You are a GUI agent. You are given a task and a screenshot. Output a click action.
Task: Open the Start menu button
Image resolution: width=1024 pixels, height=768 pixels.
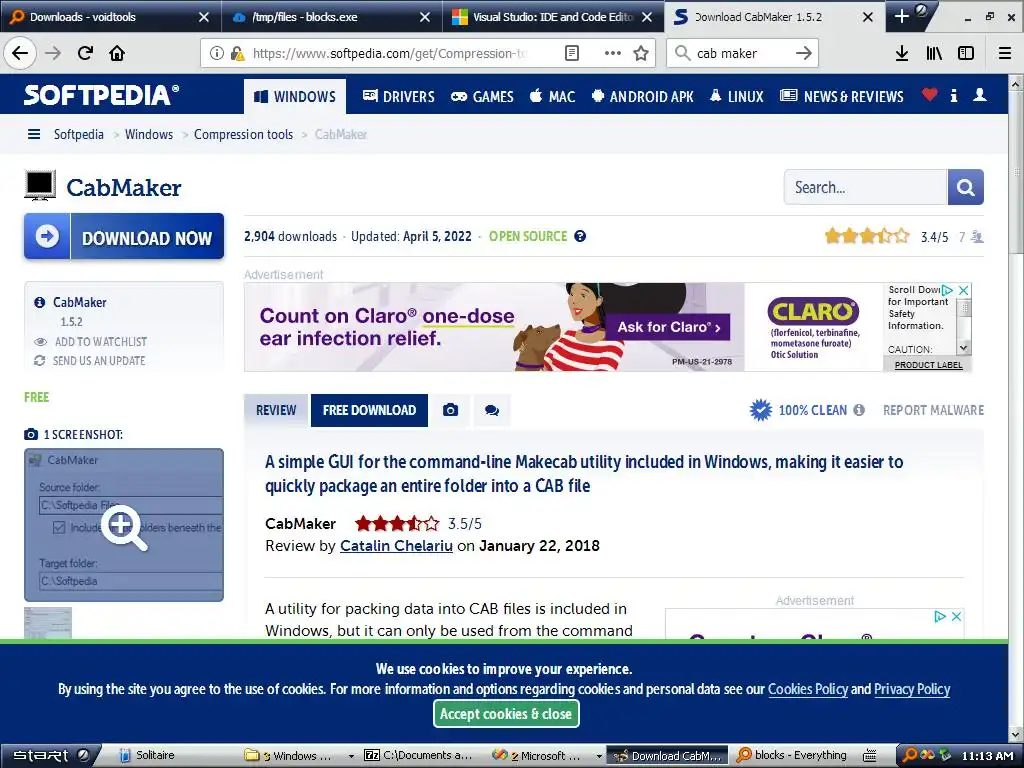click(50, 756)
